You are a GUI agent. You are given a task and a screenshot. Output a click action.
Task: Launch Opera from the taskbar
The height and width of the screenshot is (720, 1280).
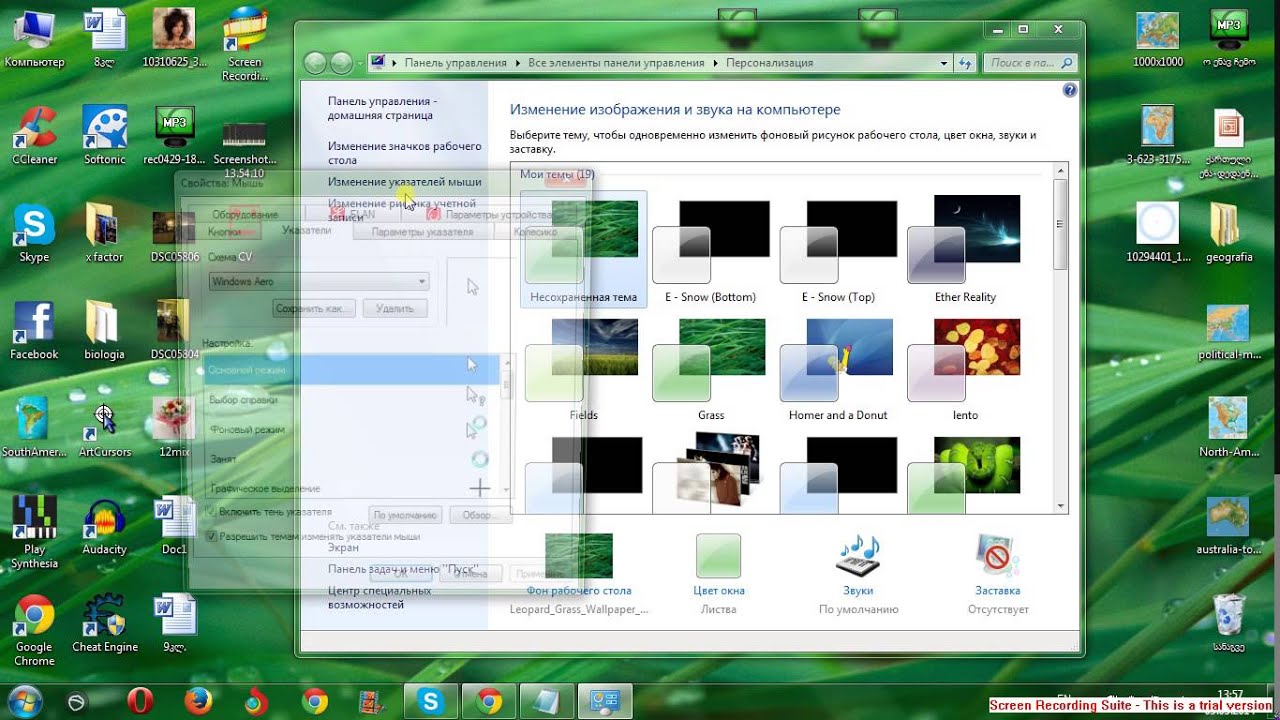(x=140, y=702)
